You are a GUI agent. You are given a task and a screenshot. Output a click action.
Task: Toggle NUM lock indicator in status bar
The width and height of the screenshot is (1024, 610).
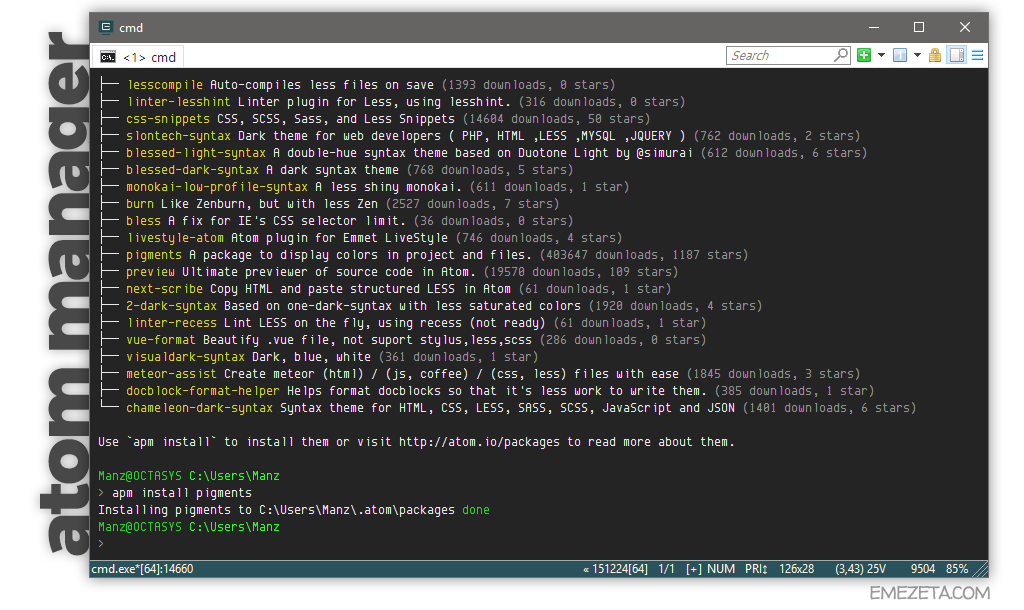point(721,569)
